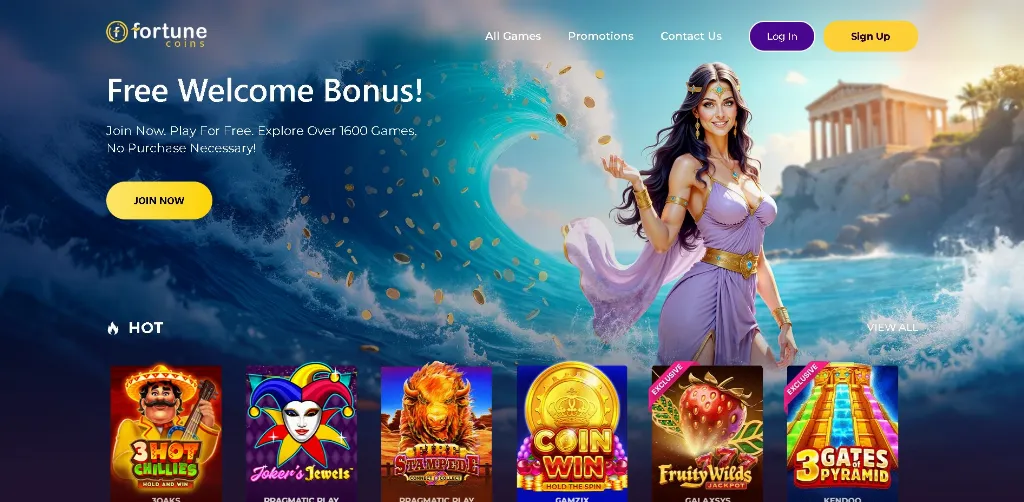
Task: Click the gold coin emblem in logo
Action: (117, 31)
